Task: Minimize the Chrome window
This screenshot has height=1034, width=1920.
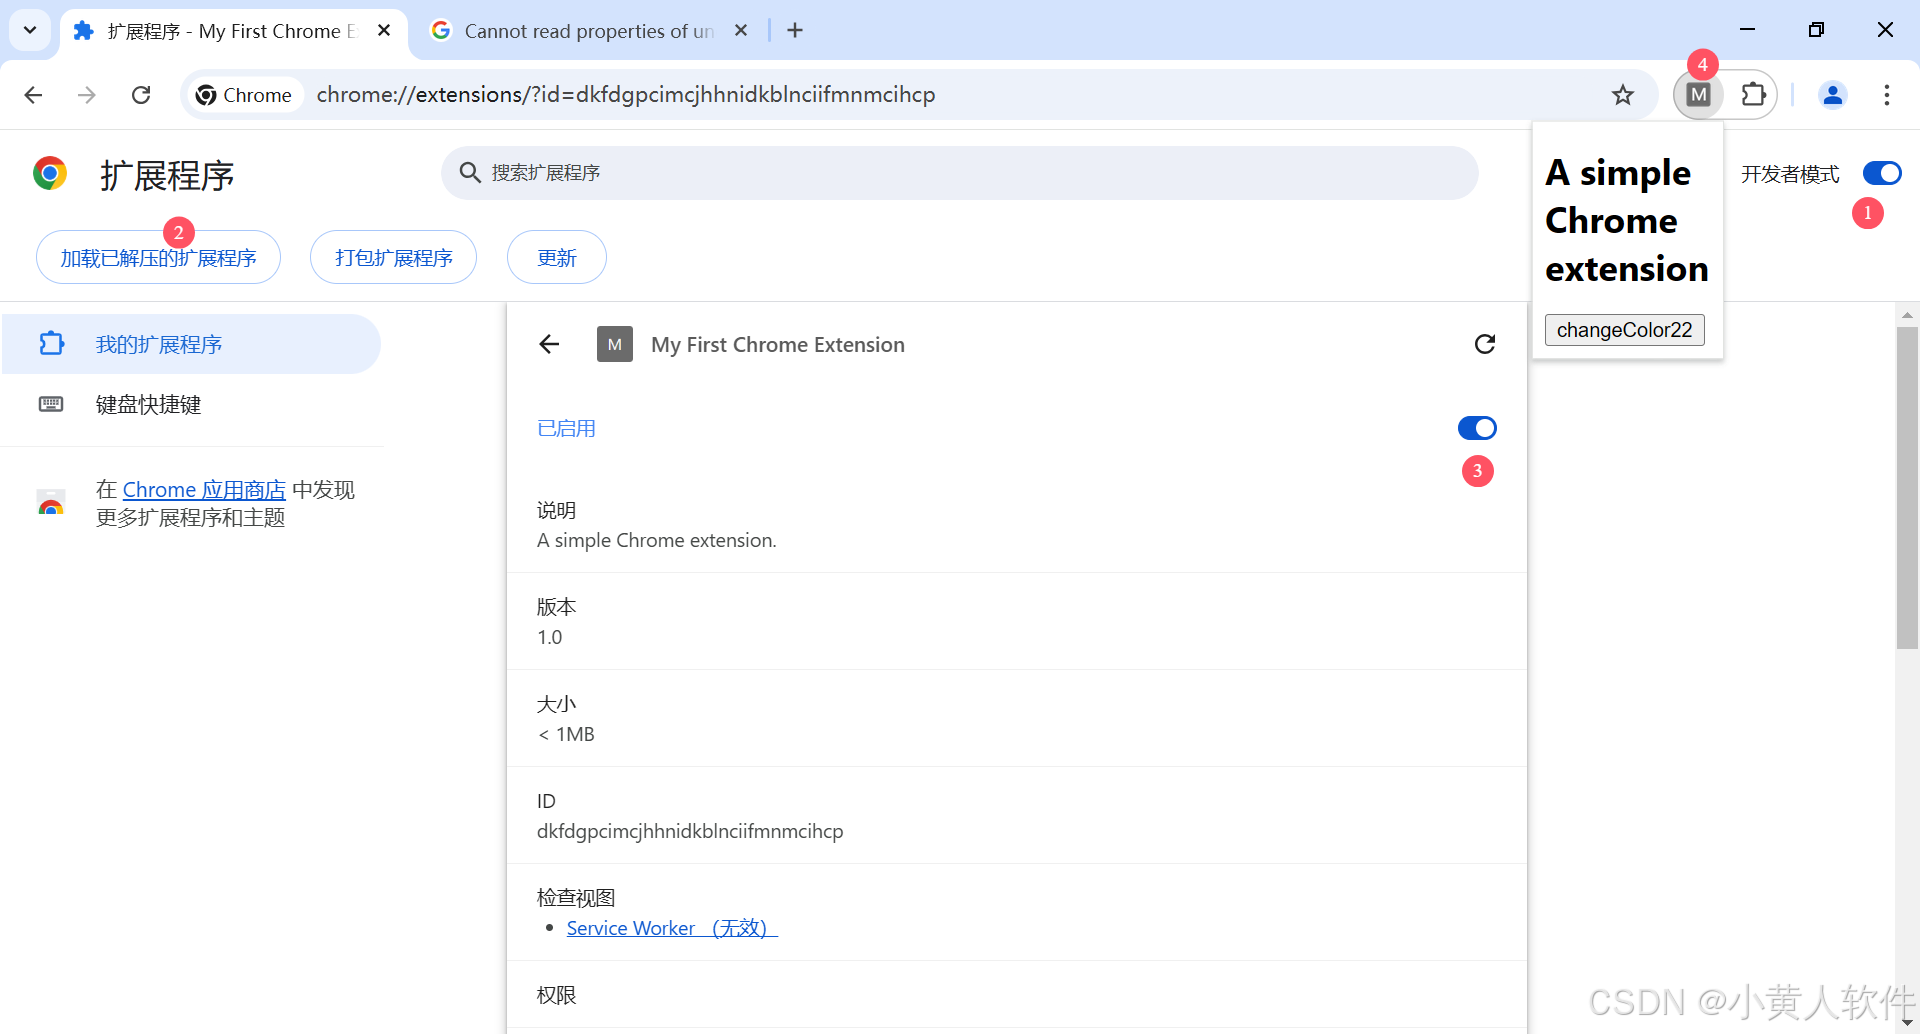Action: 1747,30
